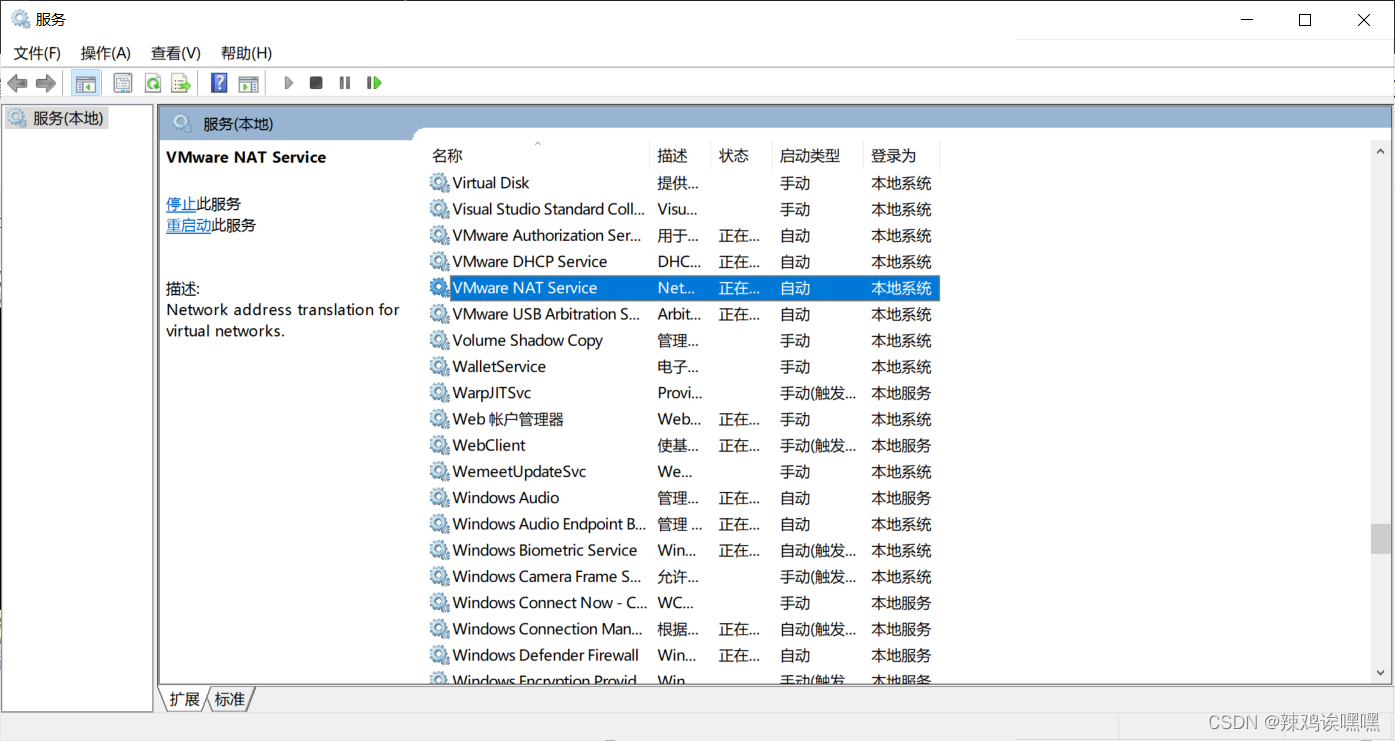Click the gear icon in the 服务(本地) header
This screenshot has width=1395, height=741.
tap(182, 123)
